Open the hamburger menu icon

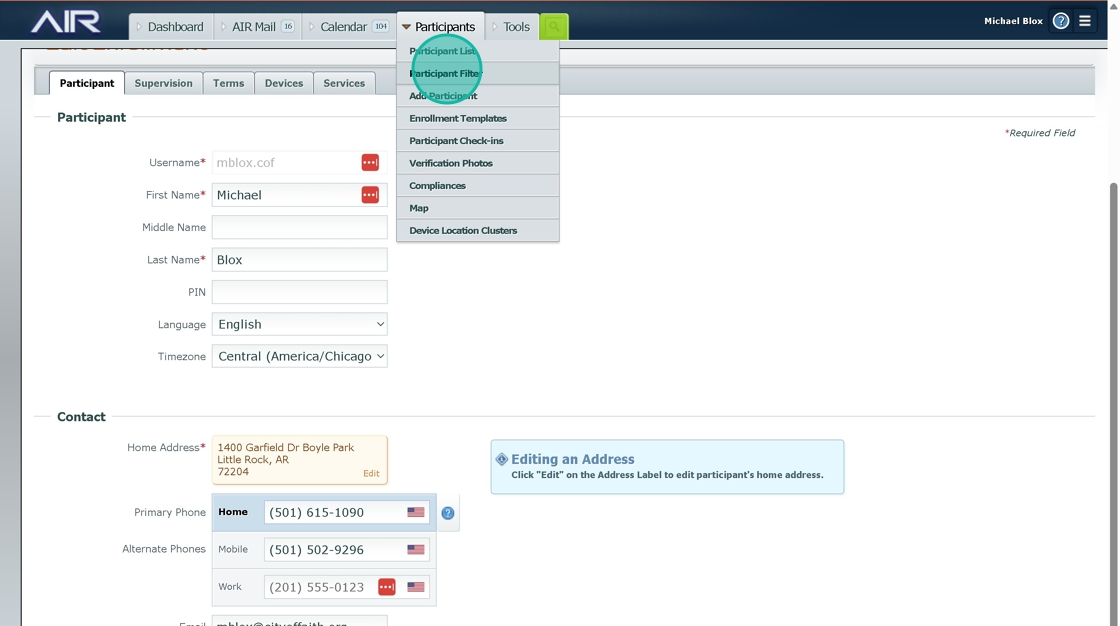click(1084, 21)
